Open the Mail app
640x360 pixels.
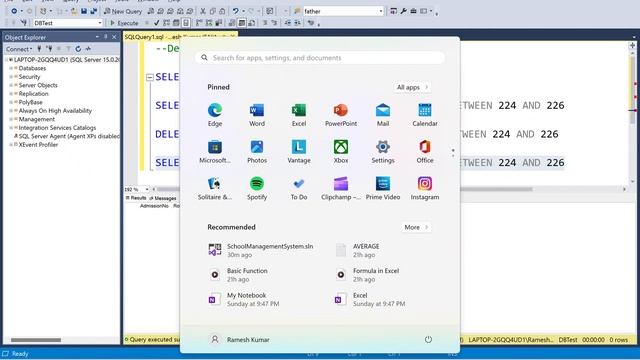coord(383,115)
